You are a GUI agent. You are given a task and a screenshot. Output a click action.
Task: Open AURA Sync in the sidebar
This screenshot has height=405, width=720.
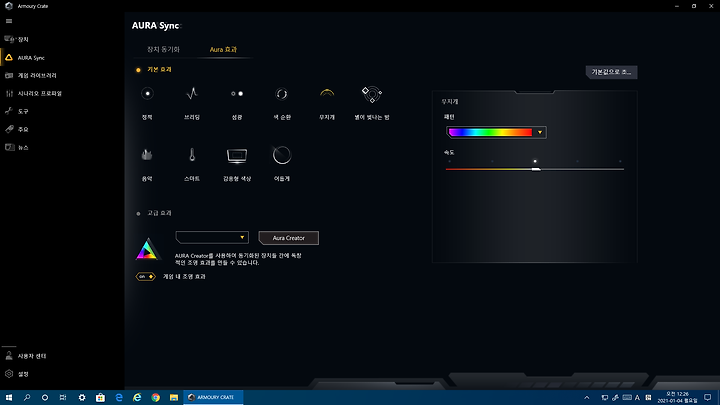[25, 58]
